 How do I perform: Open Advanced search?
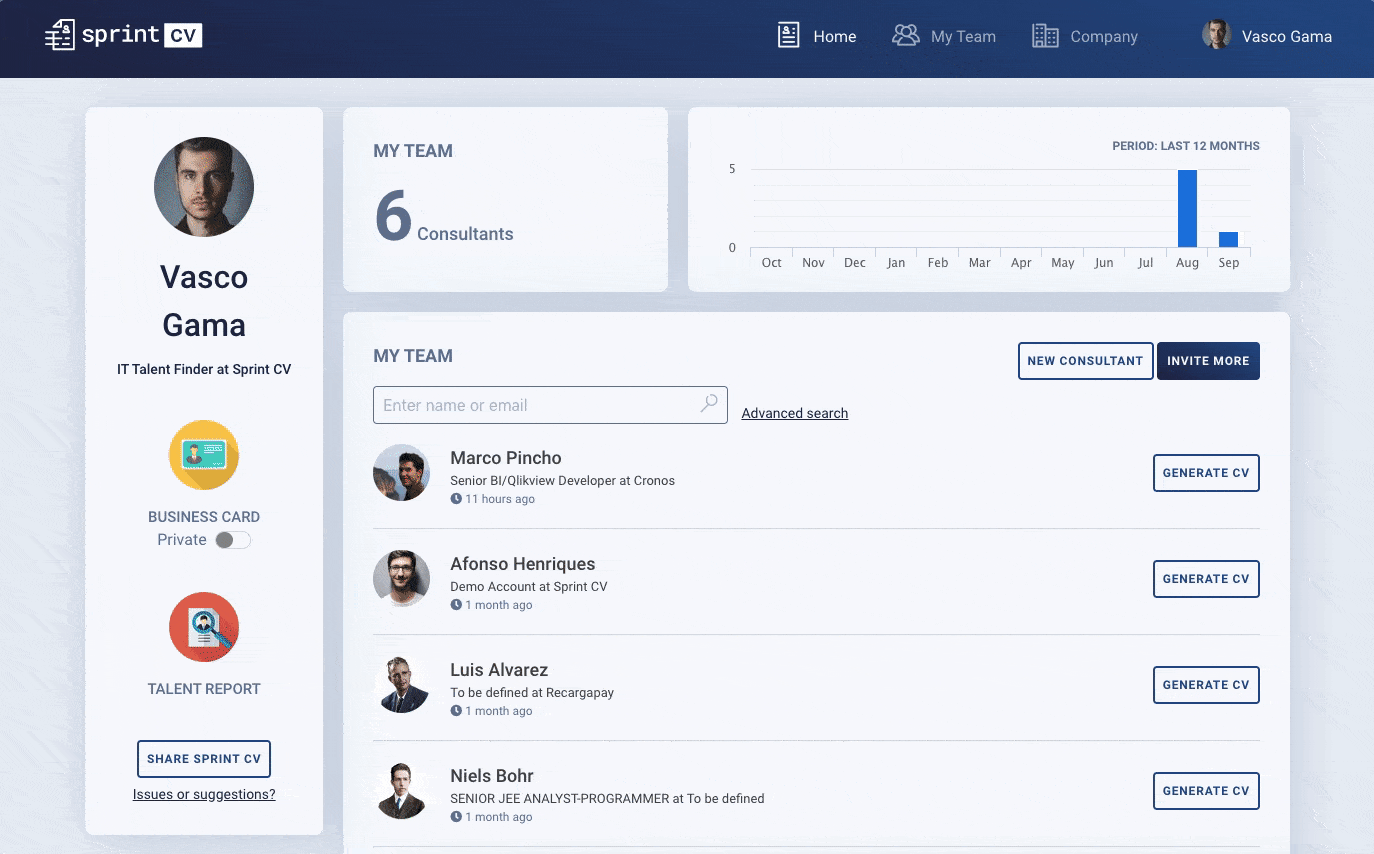(x=794, y=412)
